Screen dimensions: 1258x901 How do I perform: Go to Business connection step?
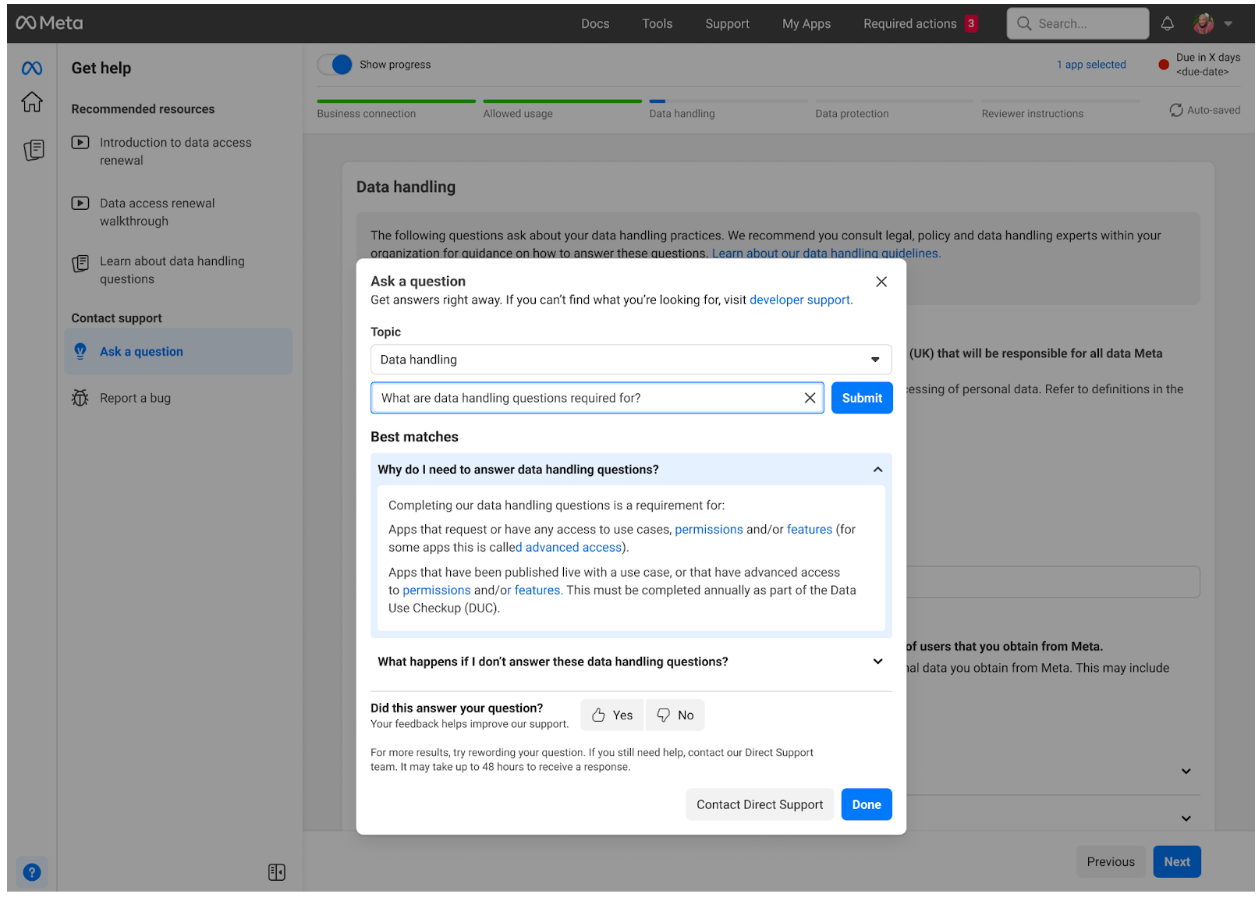(x=366, y=114)
